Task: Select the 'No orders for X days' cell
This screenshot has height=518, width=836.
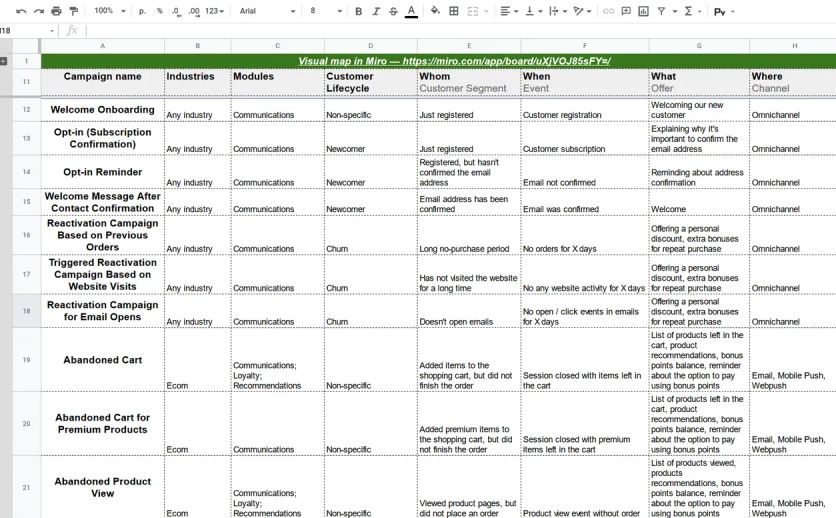Action: point(585,235)
